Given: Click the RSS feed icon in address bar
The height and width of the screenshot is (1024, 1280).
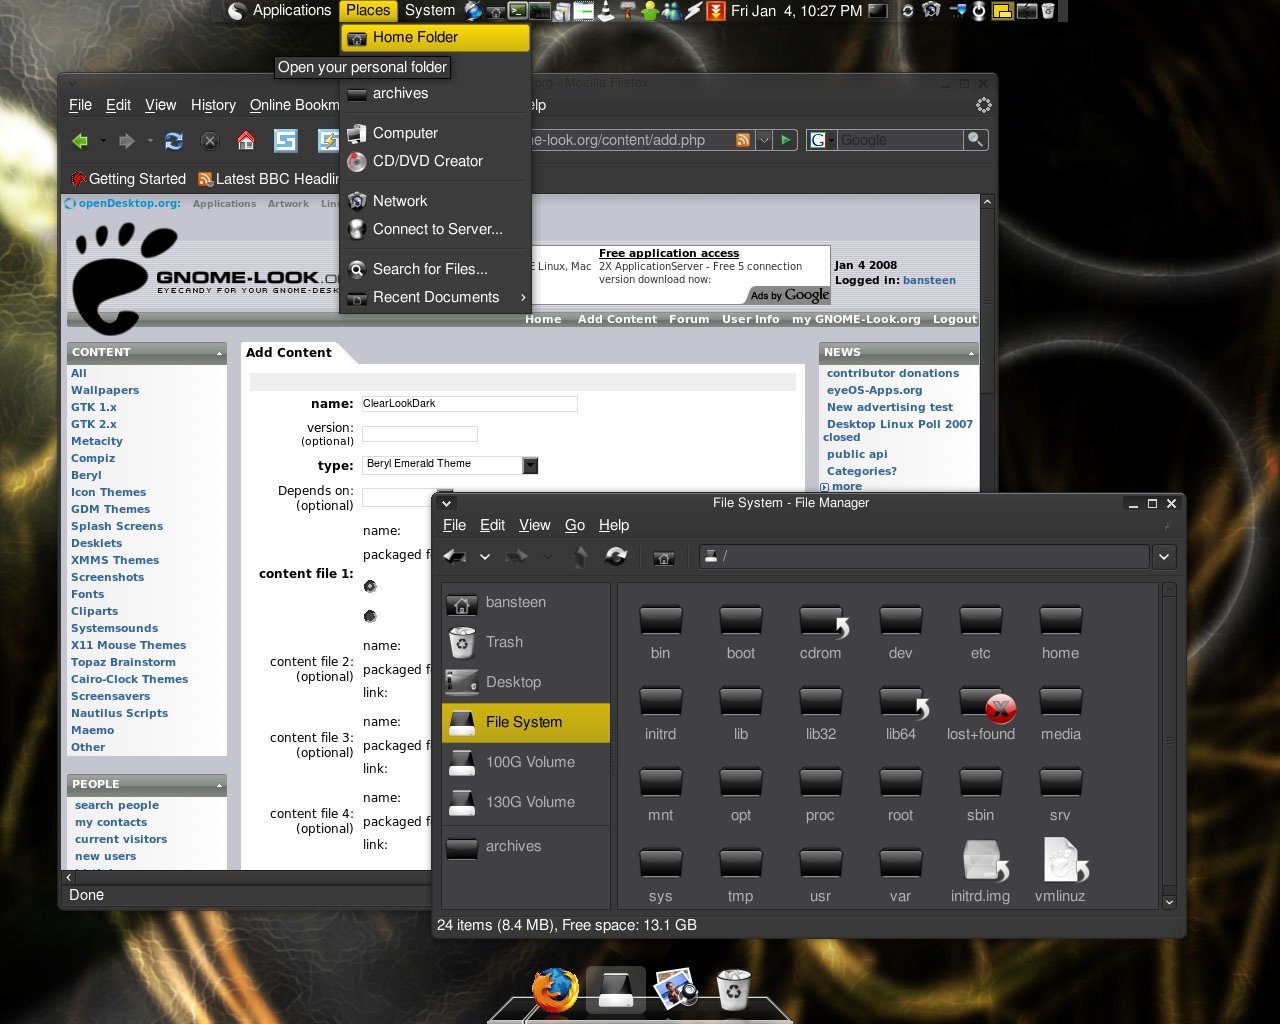Looking at the screenshot, I should pos(743,140).
